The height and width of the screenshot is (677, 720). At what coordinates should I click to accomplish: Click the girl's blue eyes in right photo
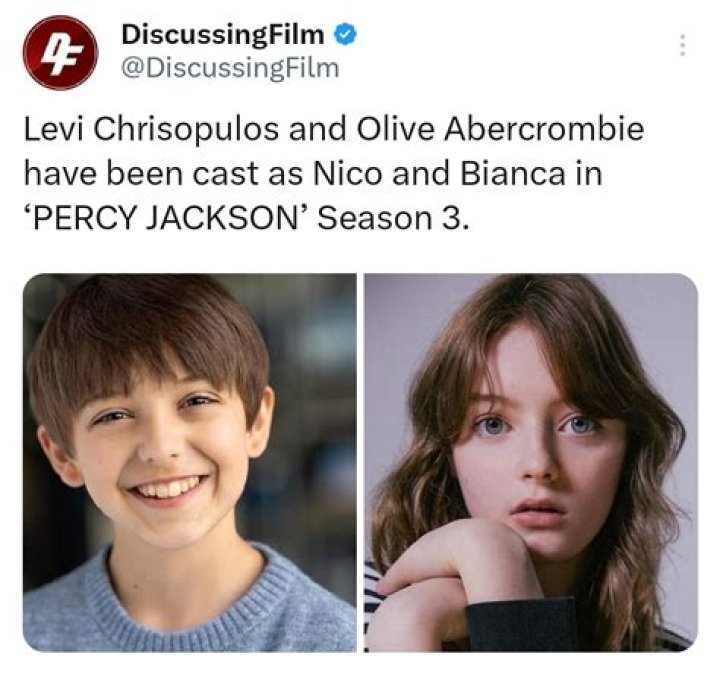[x=535, y=425]
